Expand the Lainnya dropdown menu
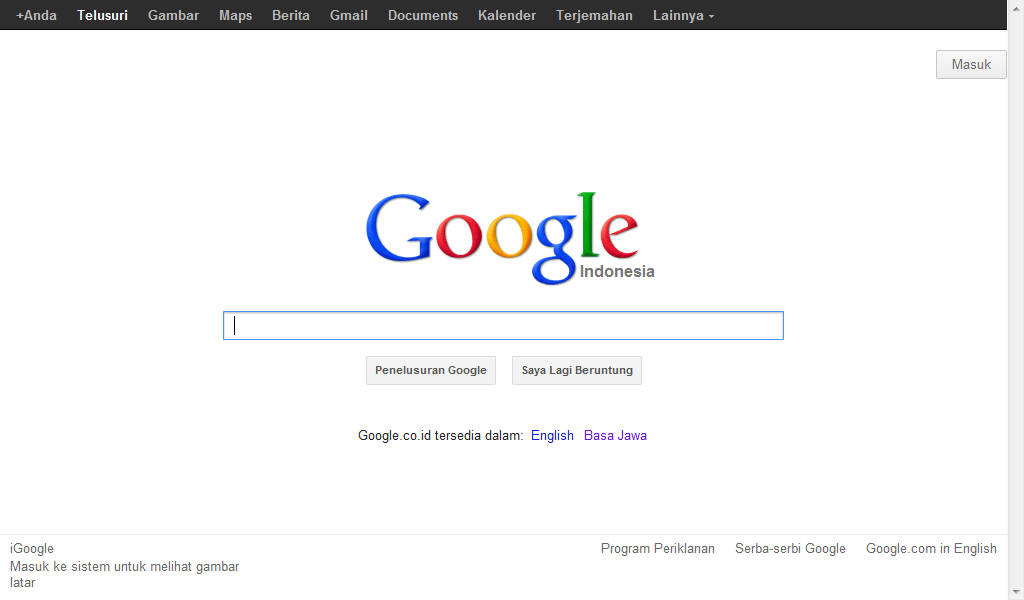Image resolution: width=1024 pixels, height=600 pixels. coord(683,15)
